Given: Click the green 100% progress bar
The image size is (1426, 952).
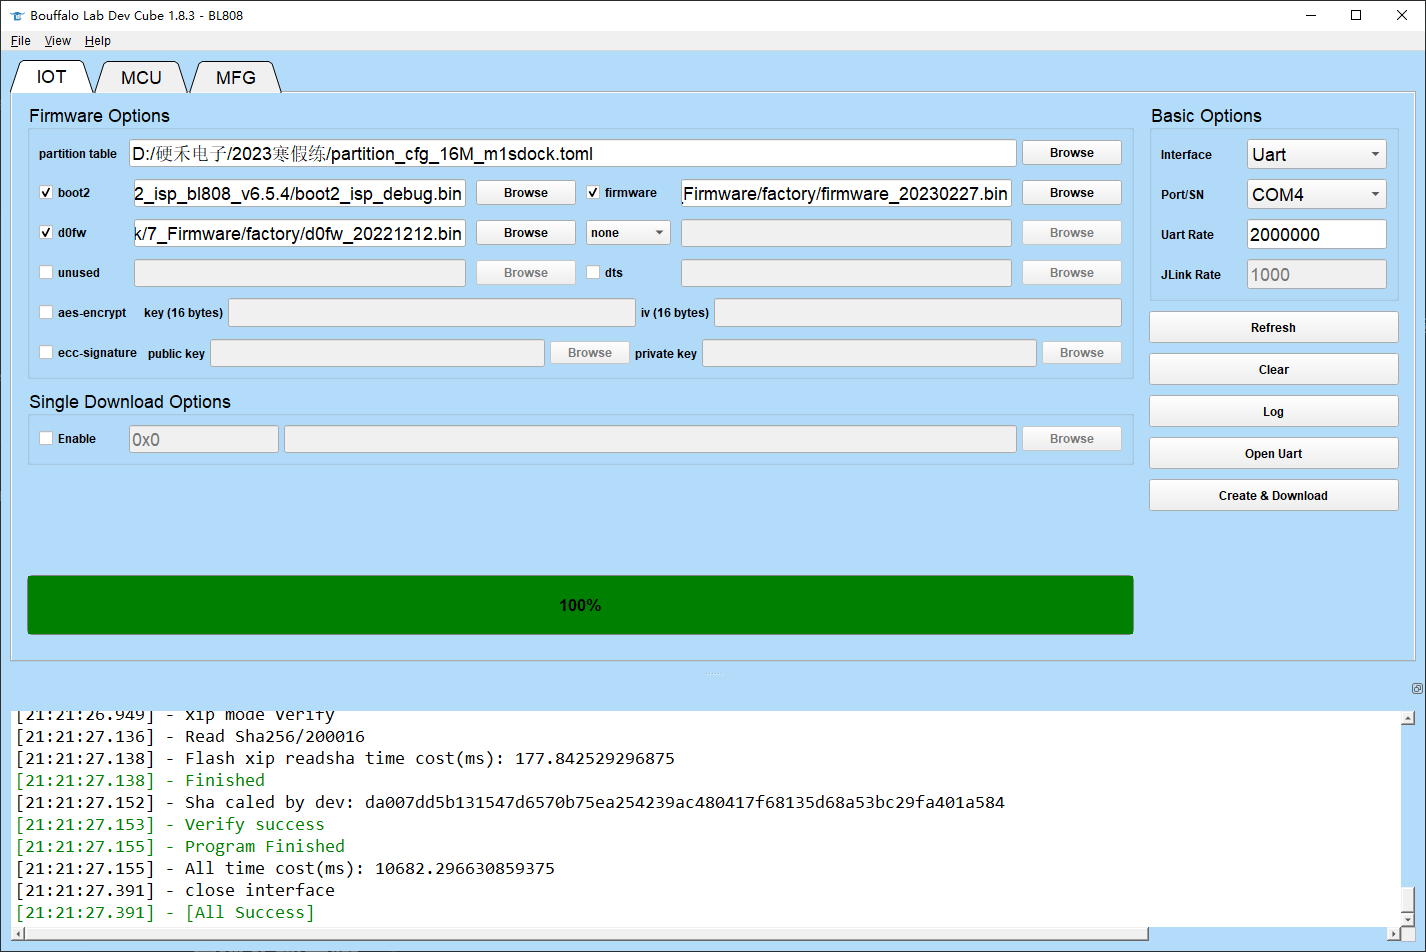Looking at the screenshot, I should 580,605.
